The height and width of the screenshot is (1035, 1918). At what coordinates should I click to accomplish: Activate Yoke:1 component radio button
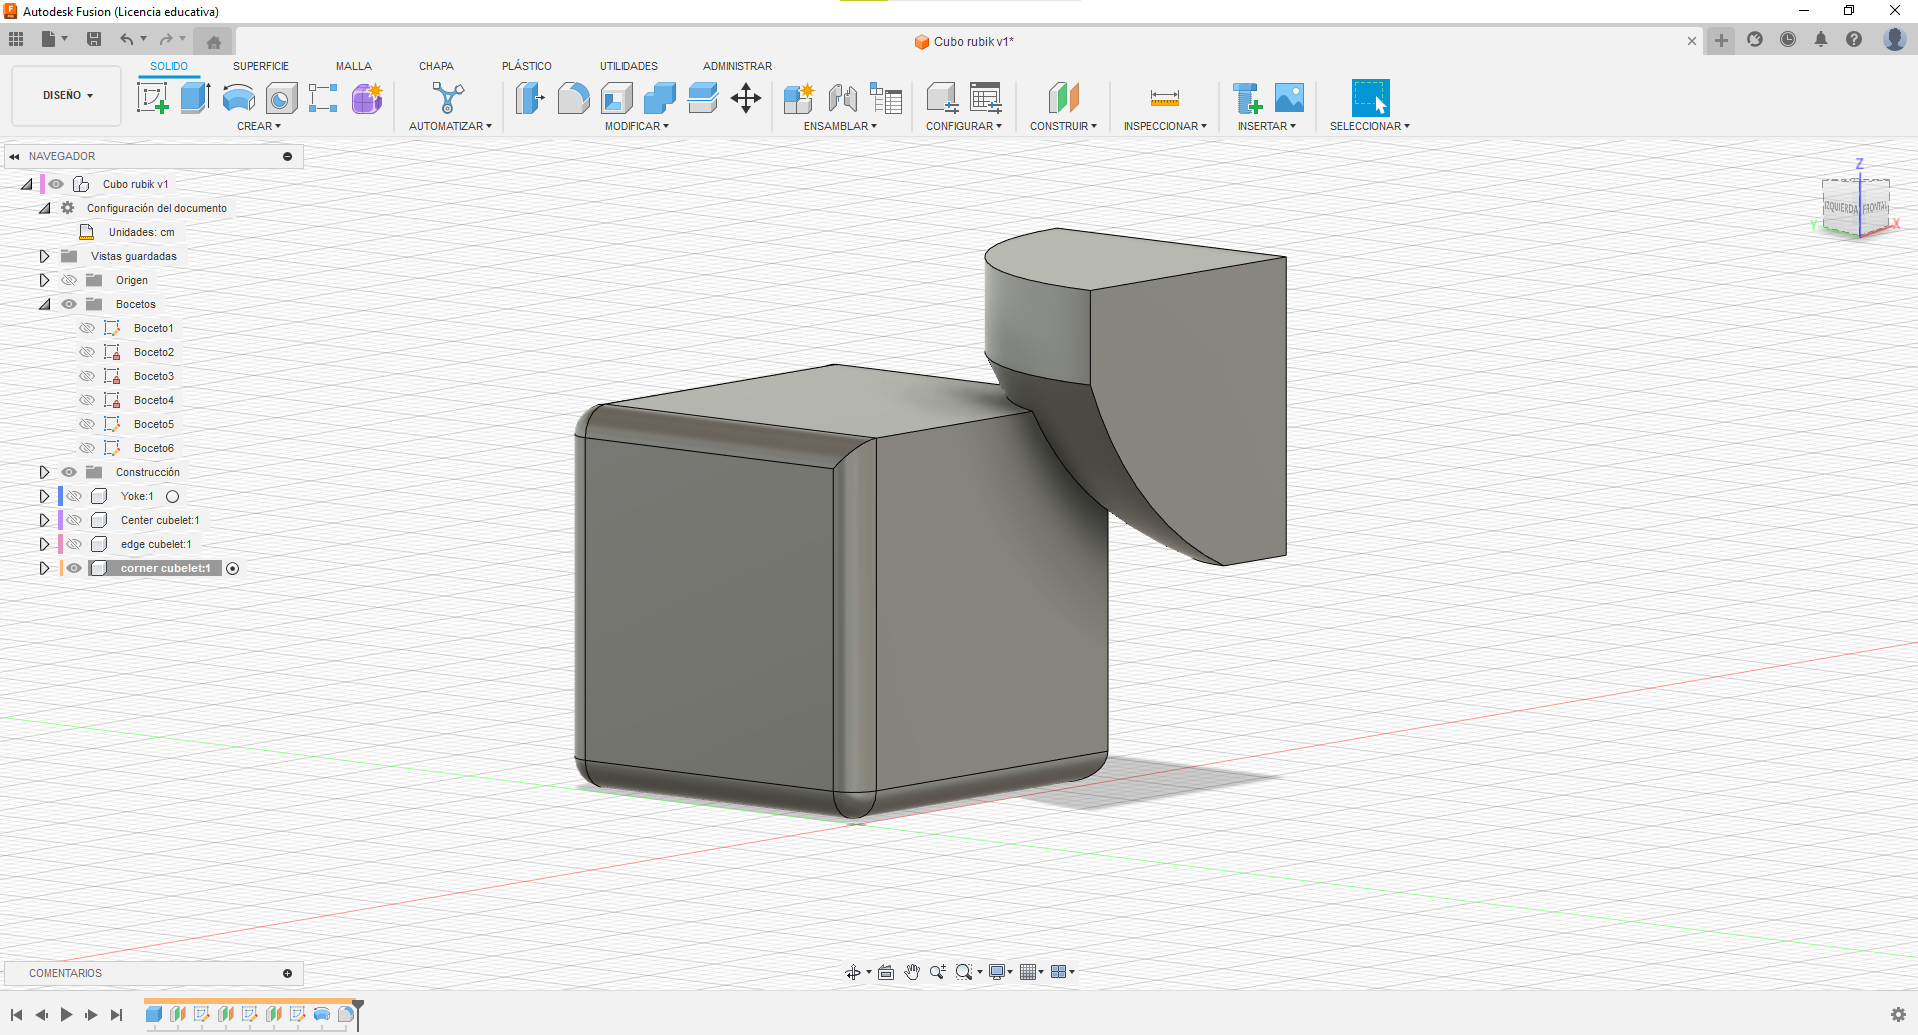172,496
